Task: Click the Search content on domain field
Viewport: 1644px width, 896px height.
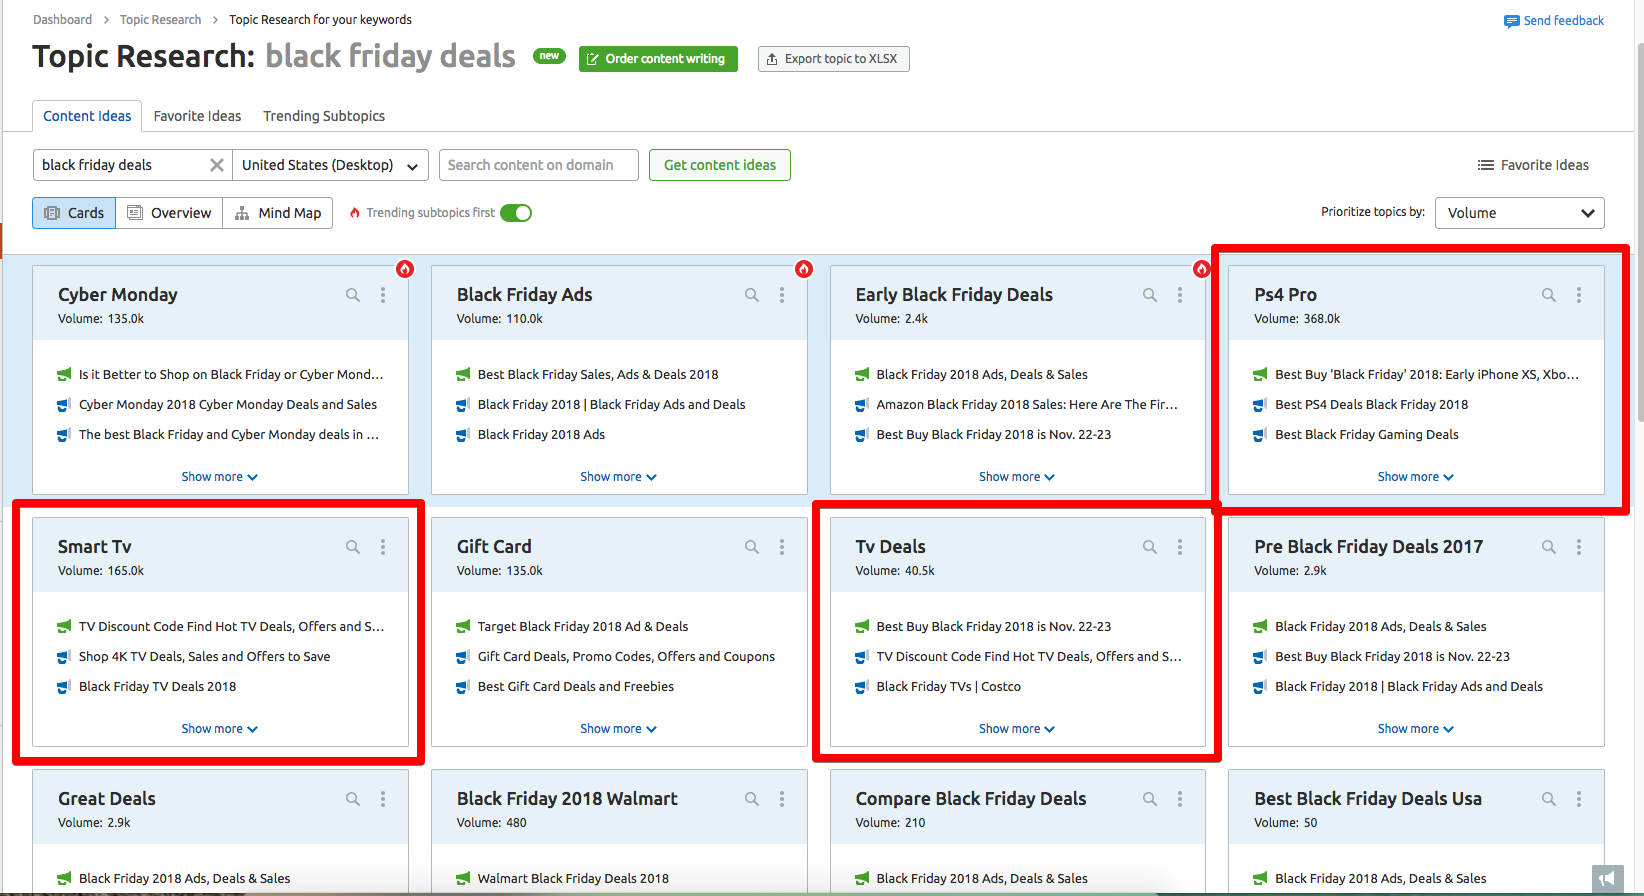Action: tap(538, 165)
